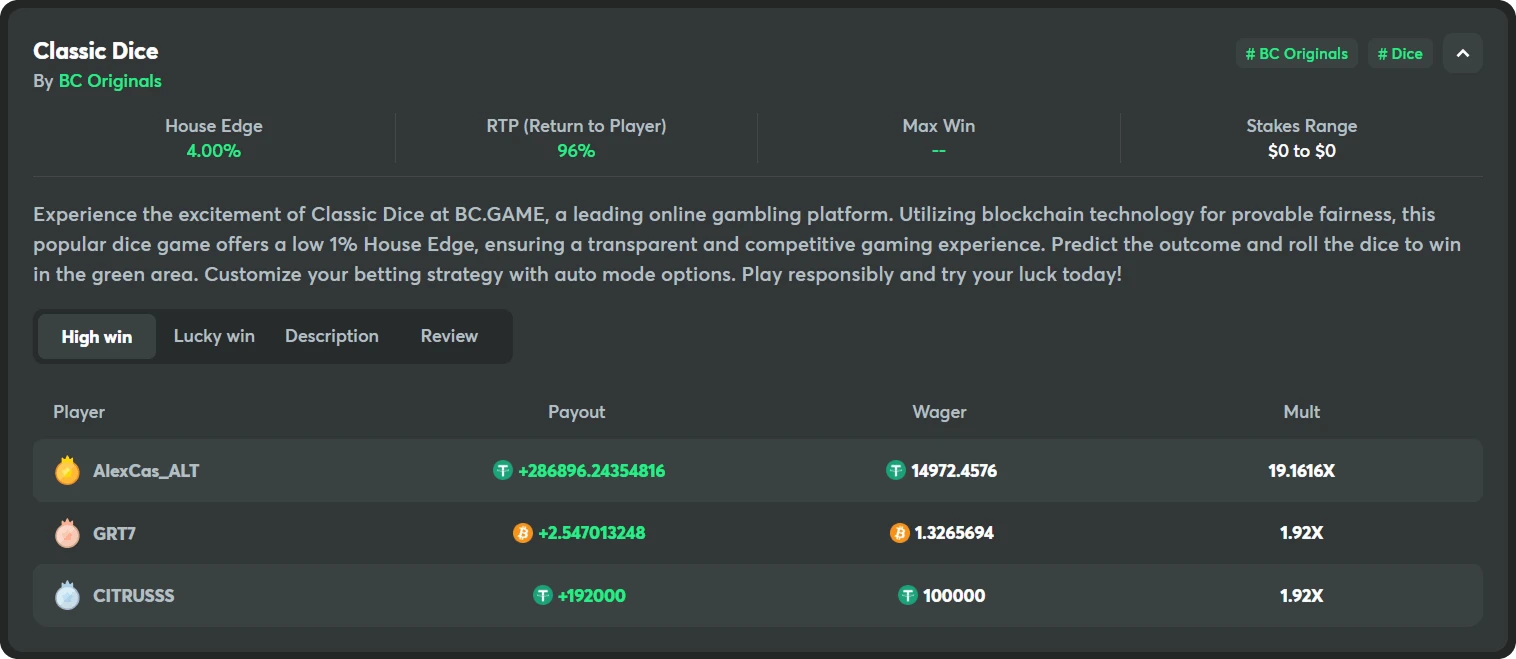Click GRT7's bronze medal avatar icon

click(x=67, y=533)
